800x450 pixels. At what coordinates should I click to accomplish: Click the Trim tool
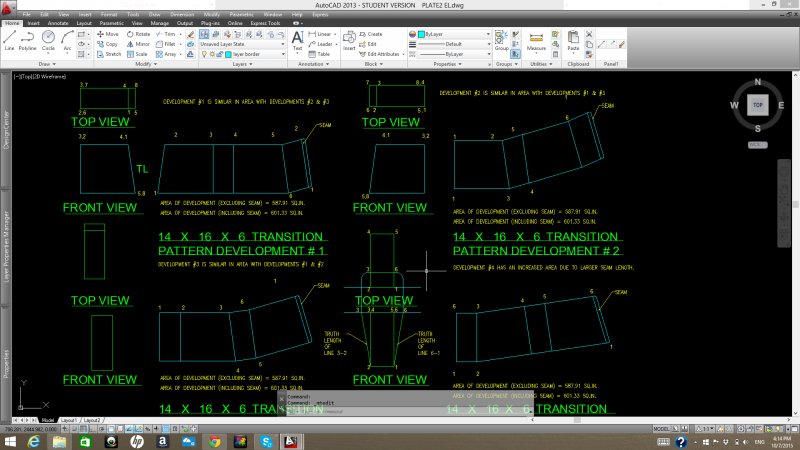click(x=166, y=34)
